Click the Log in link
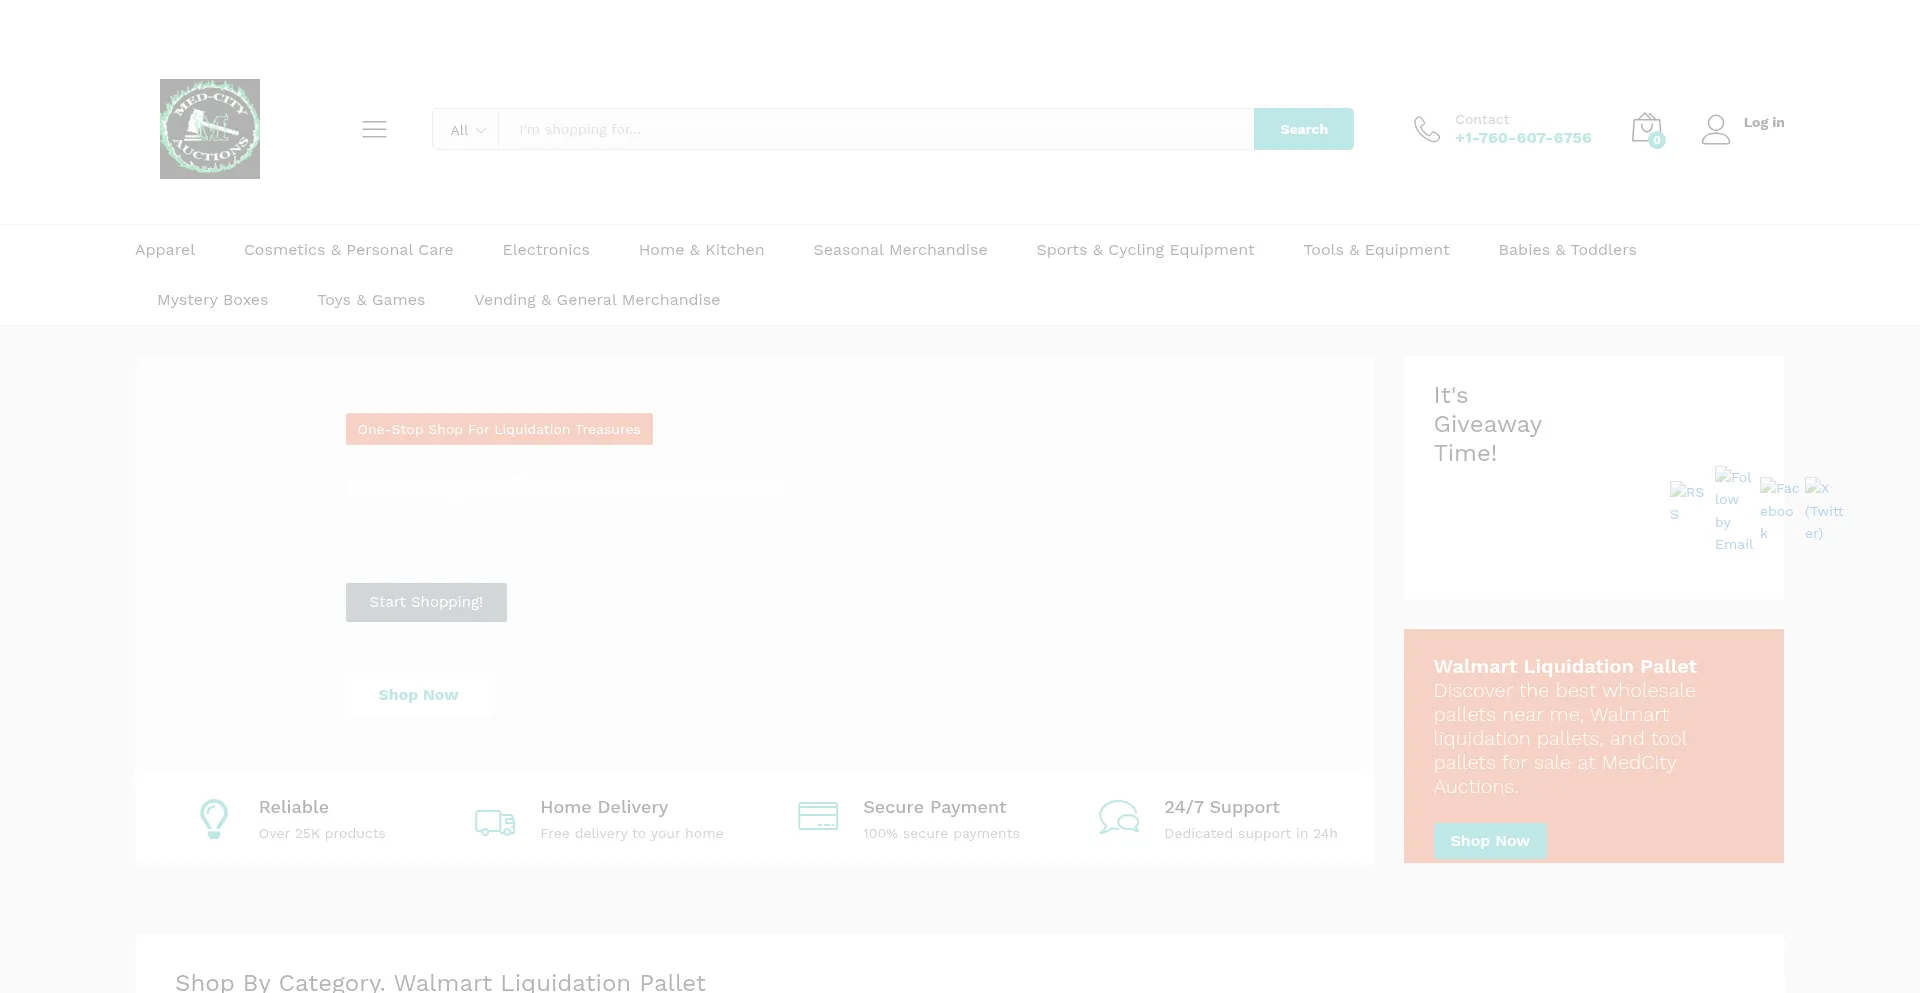 1763,122
